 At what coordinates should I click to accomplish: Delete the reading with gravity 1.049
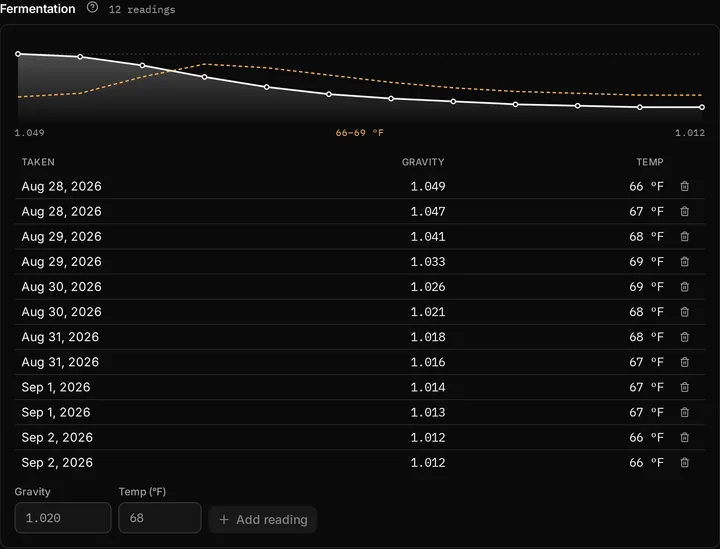point(684,186)
